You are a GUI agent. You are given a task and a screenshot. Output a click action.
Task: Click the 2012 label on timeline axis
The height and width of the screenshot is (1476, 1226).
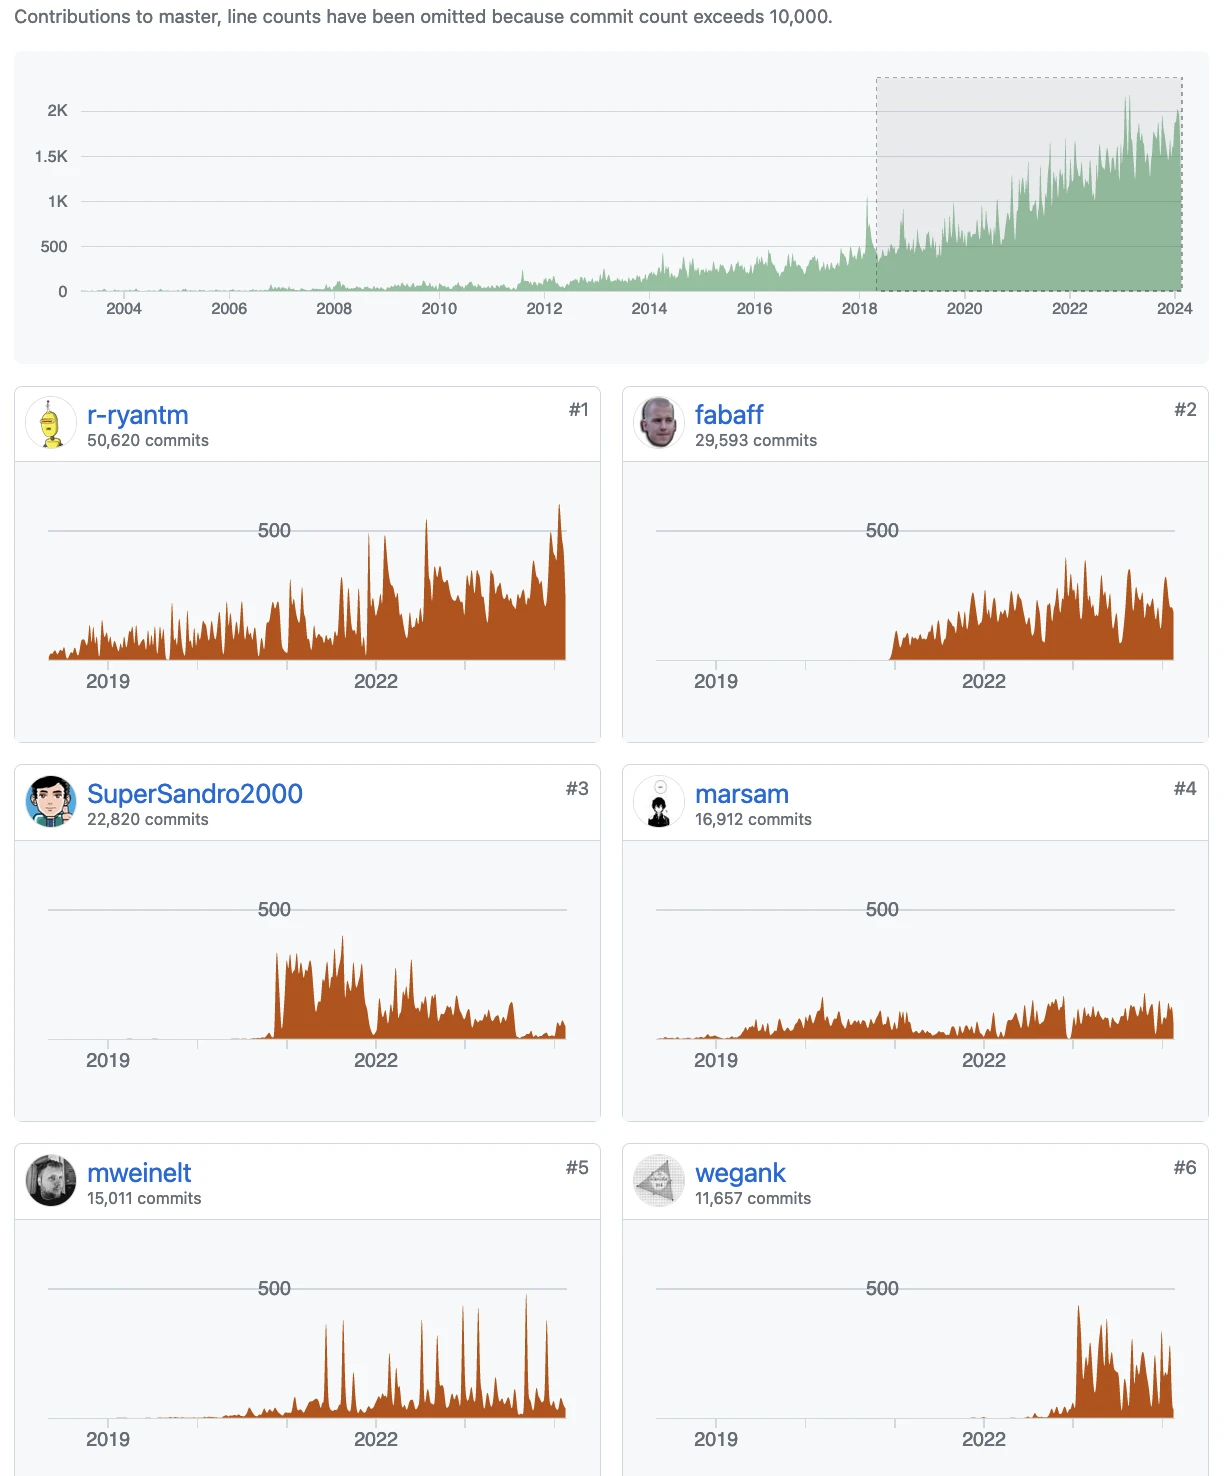(544, 309)
